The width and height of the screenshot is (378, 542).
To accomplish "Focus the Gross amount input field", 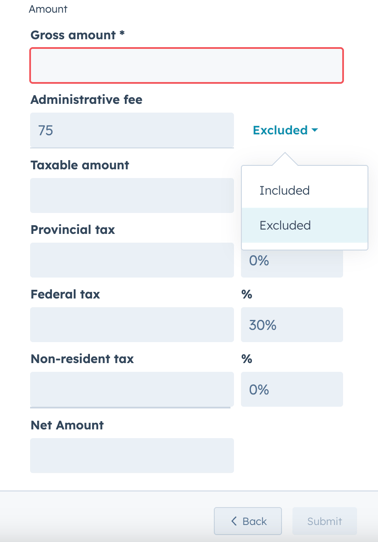I will pyautogui.click(x=187, y=65).
